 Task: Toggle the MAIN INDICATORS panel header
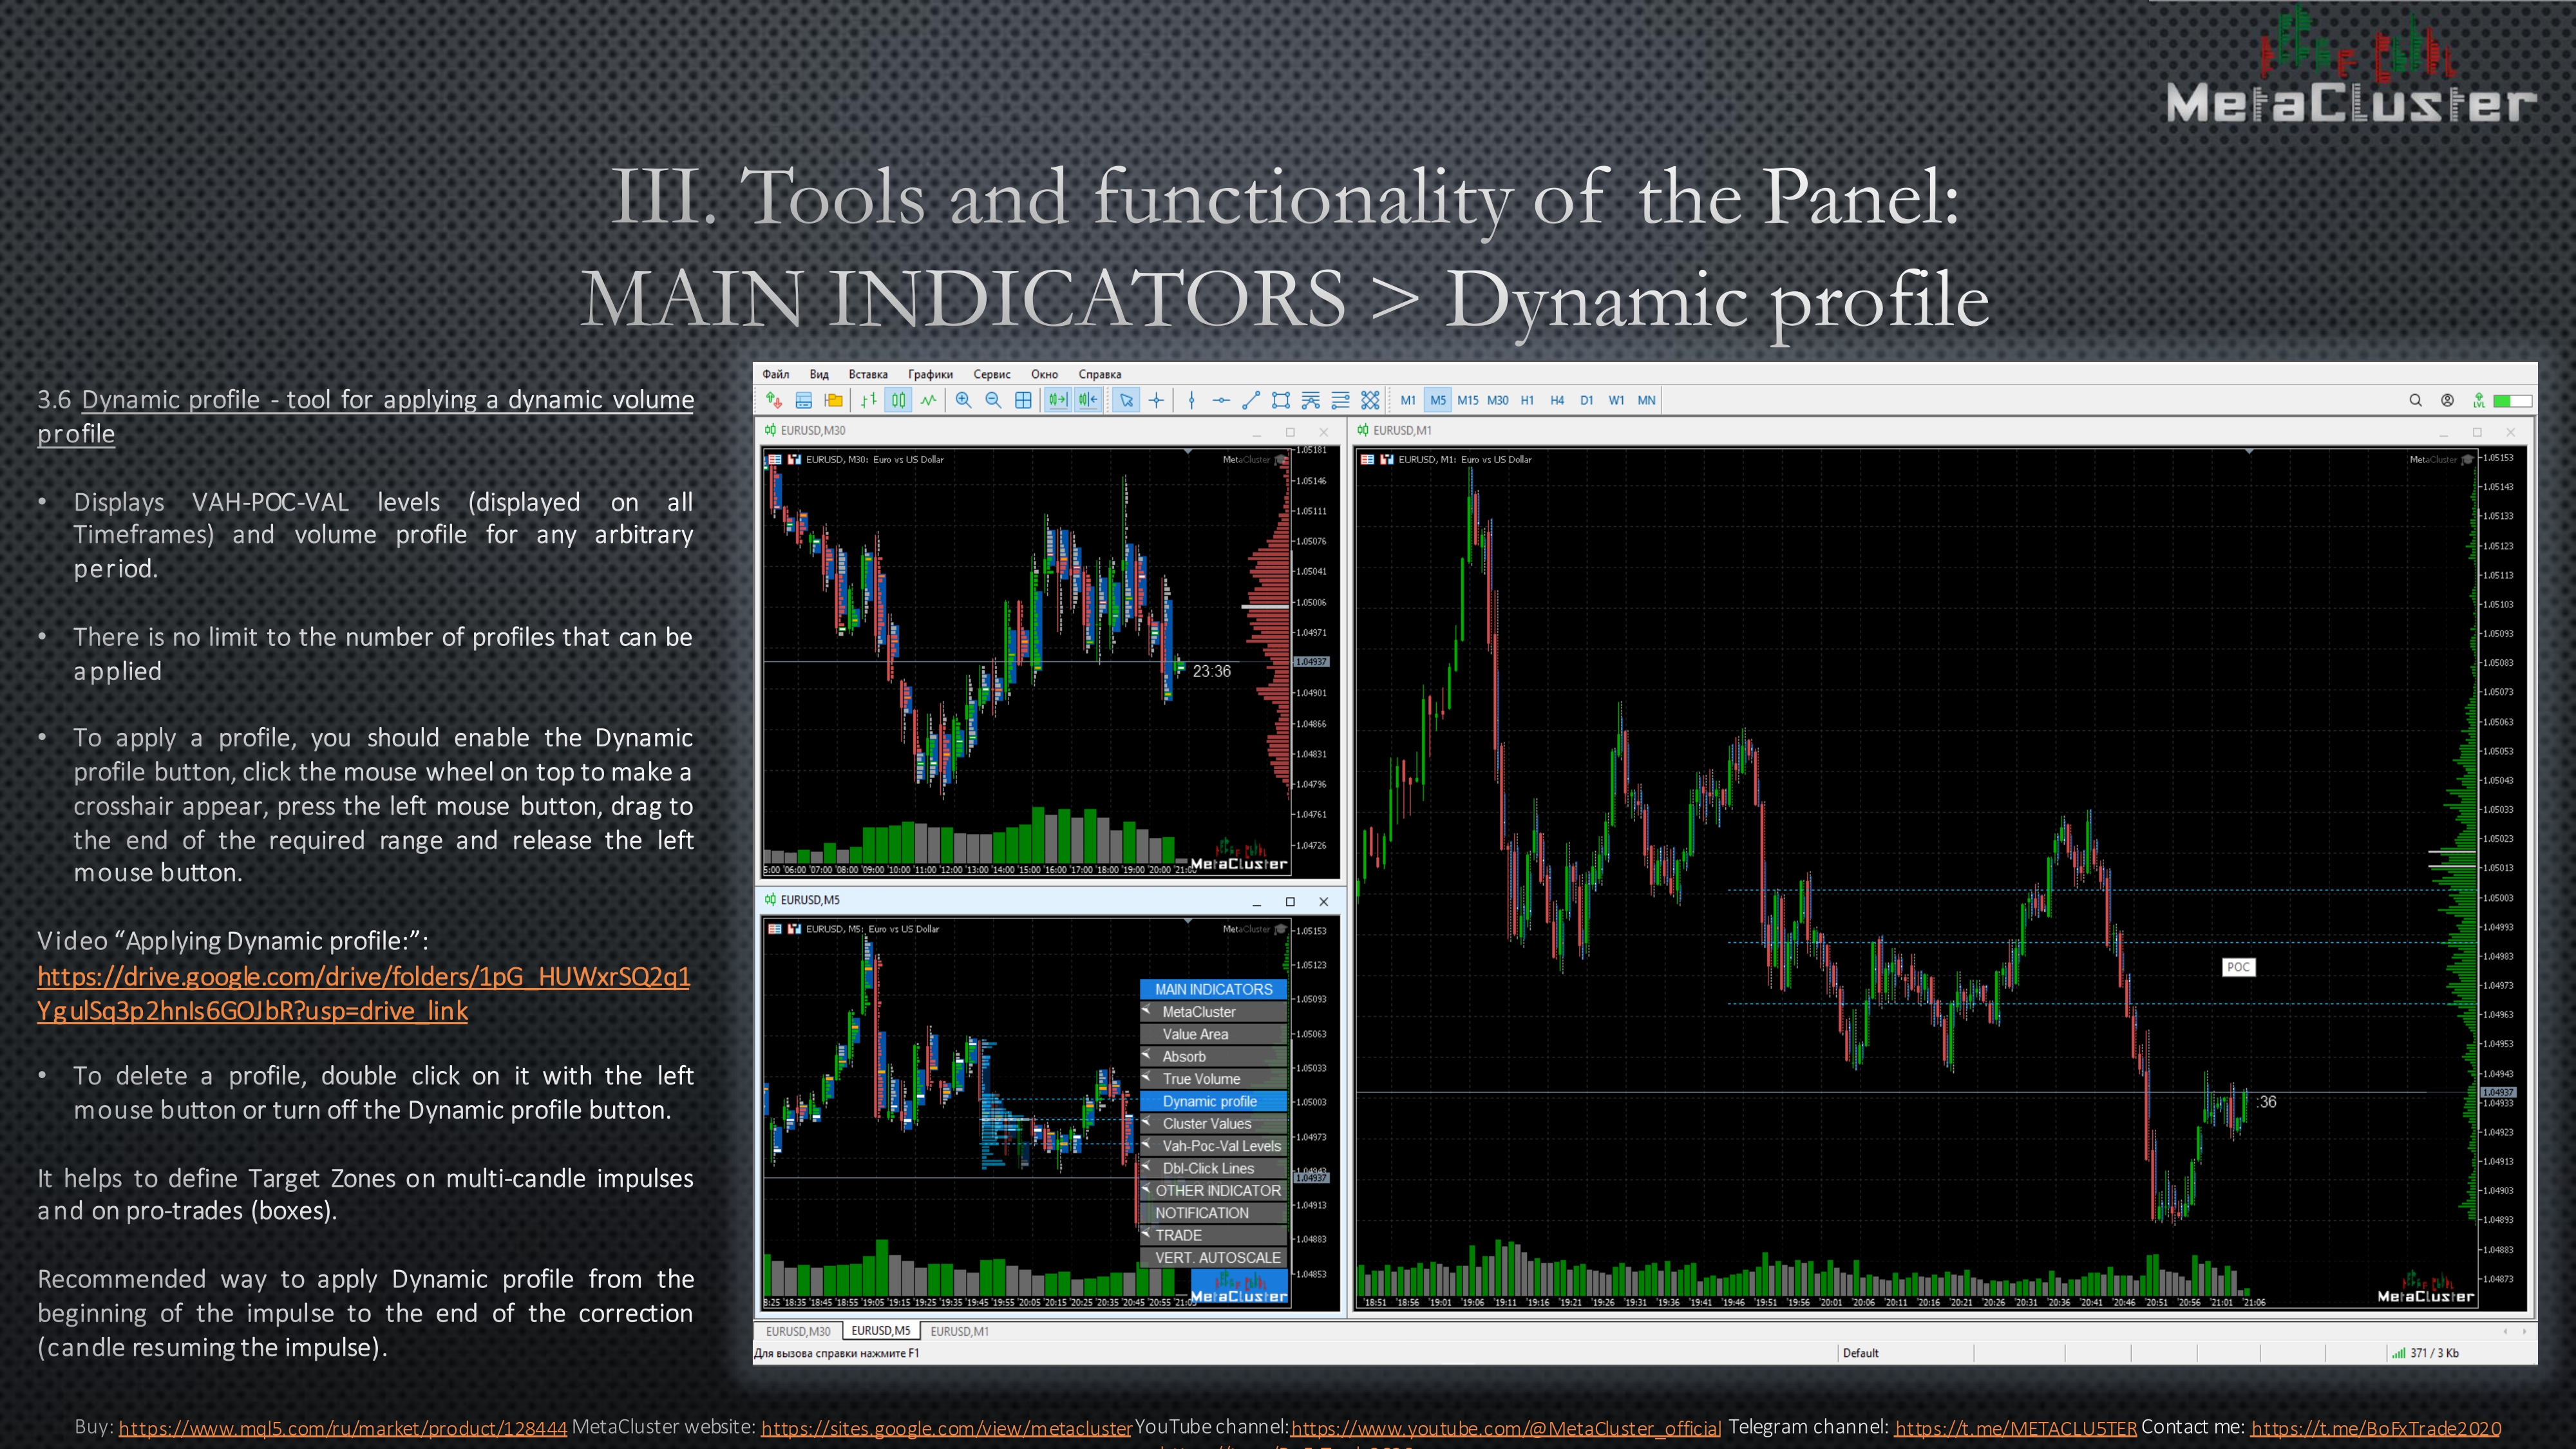coord(1213,989)
